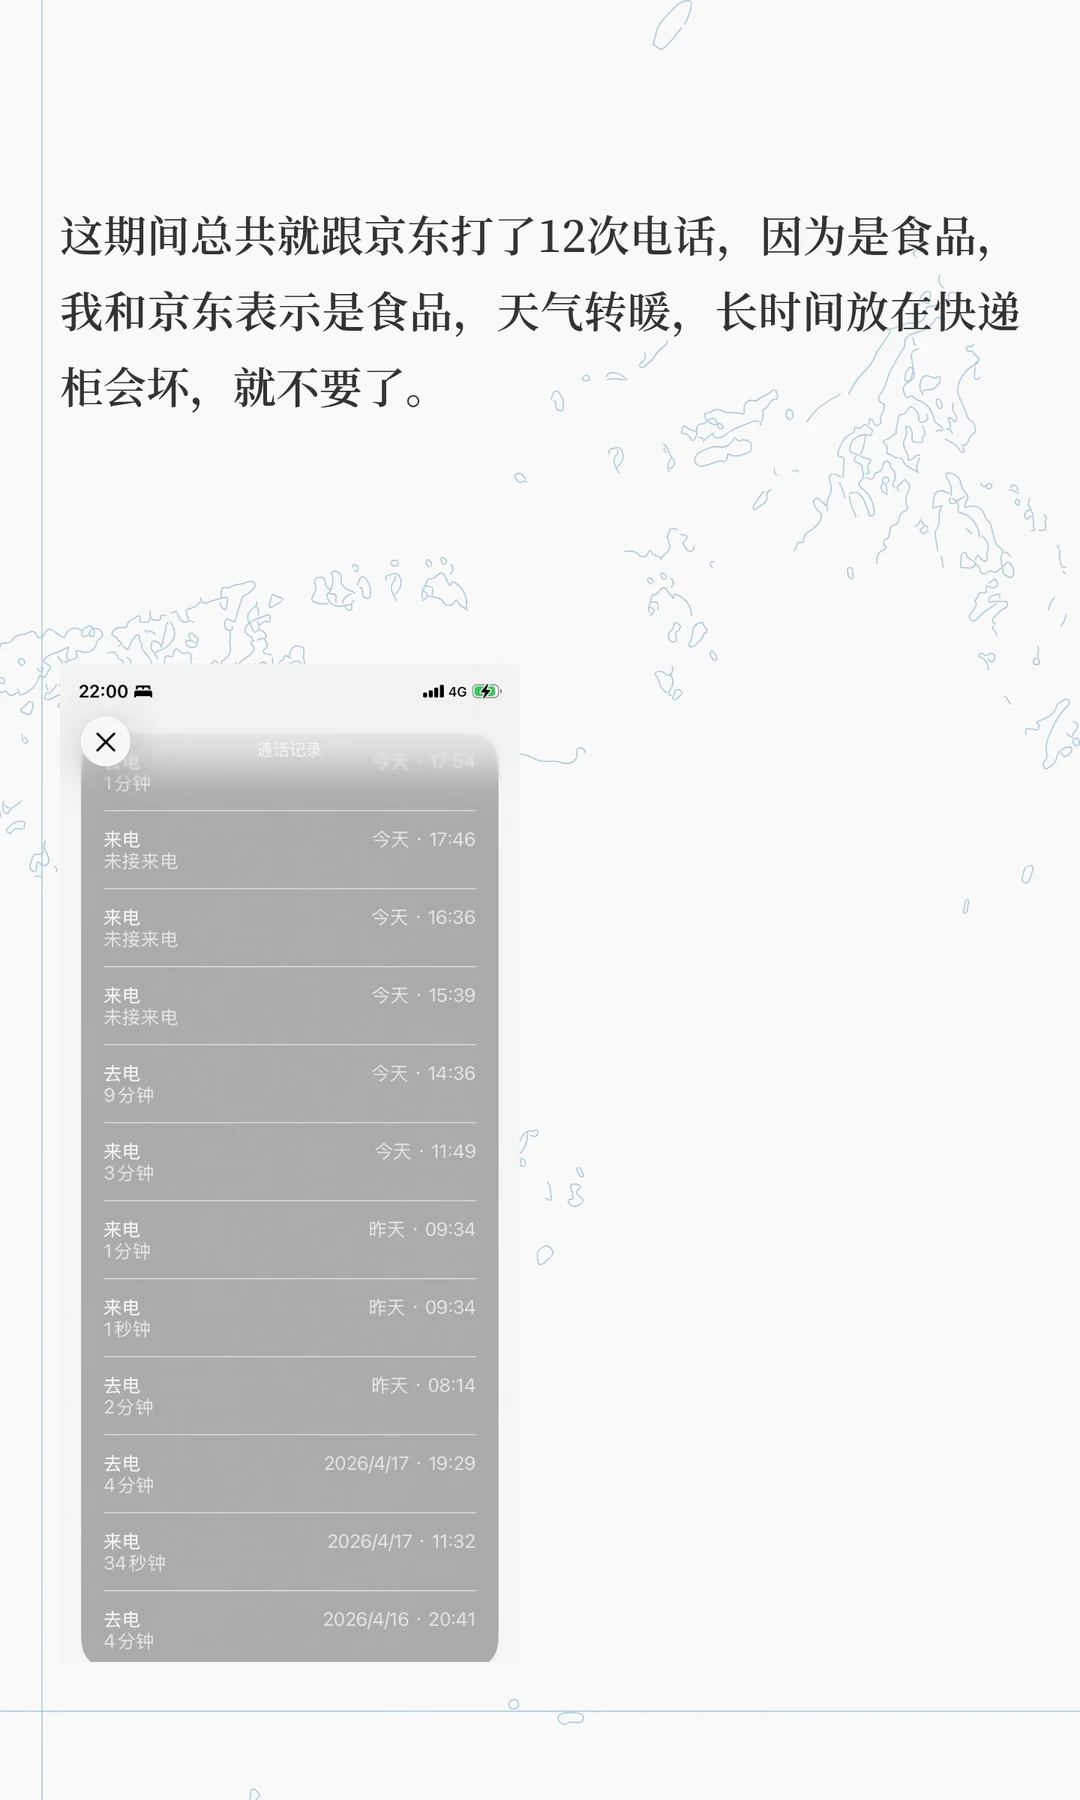Viewport: 1080px width, 1800px height.
Task: Tap the cellular signal strength icon
Action: pyautogui.click(x=433, y=691)
